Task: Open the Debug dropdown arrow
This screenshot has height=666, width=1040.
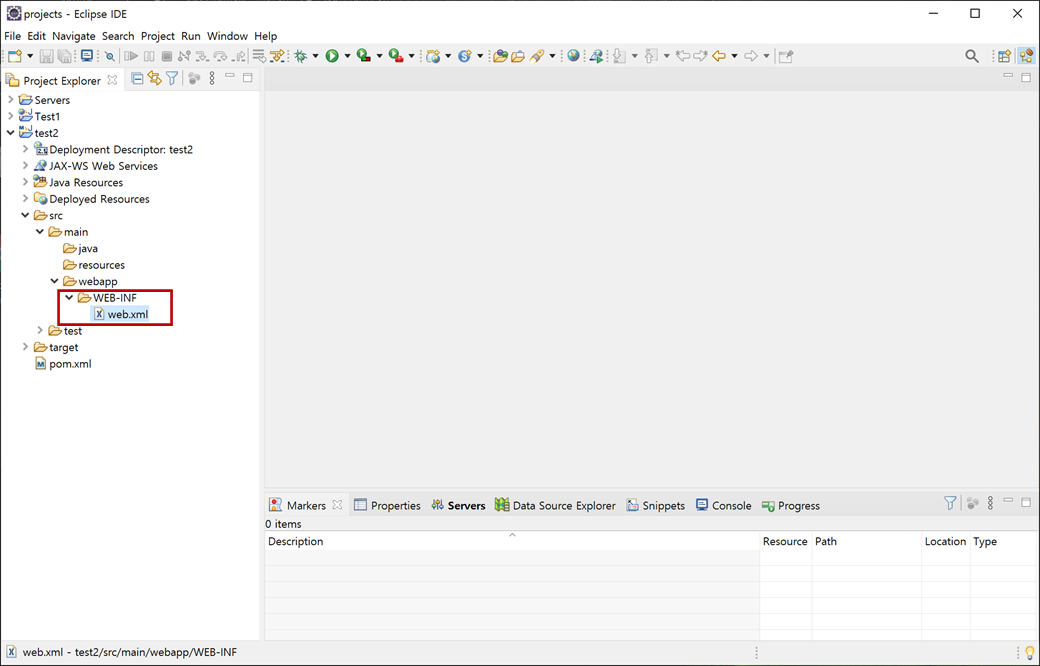Action: pos(316,56)
